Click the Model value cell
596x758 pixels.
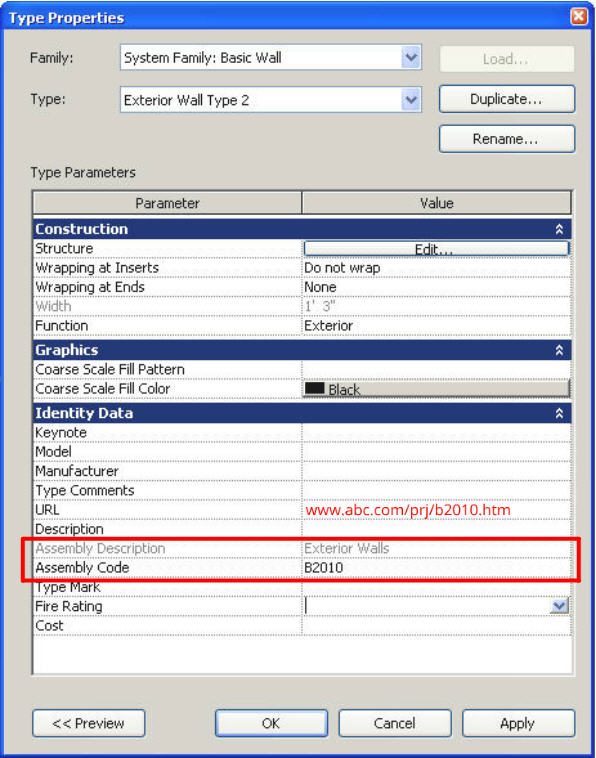436,452
